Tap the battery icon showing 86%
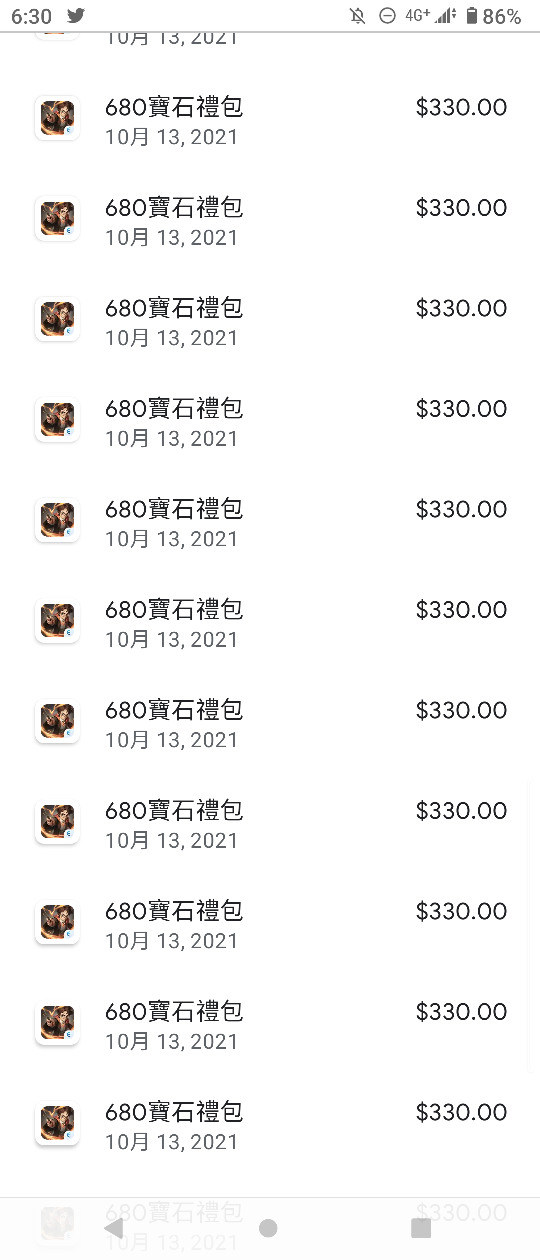 (x=472, y=16)
